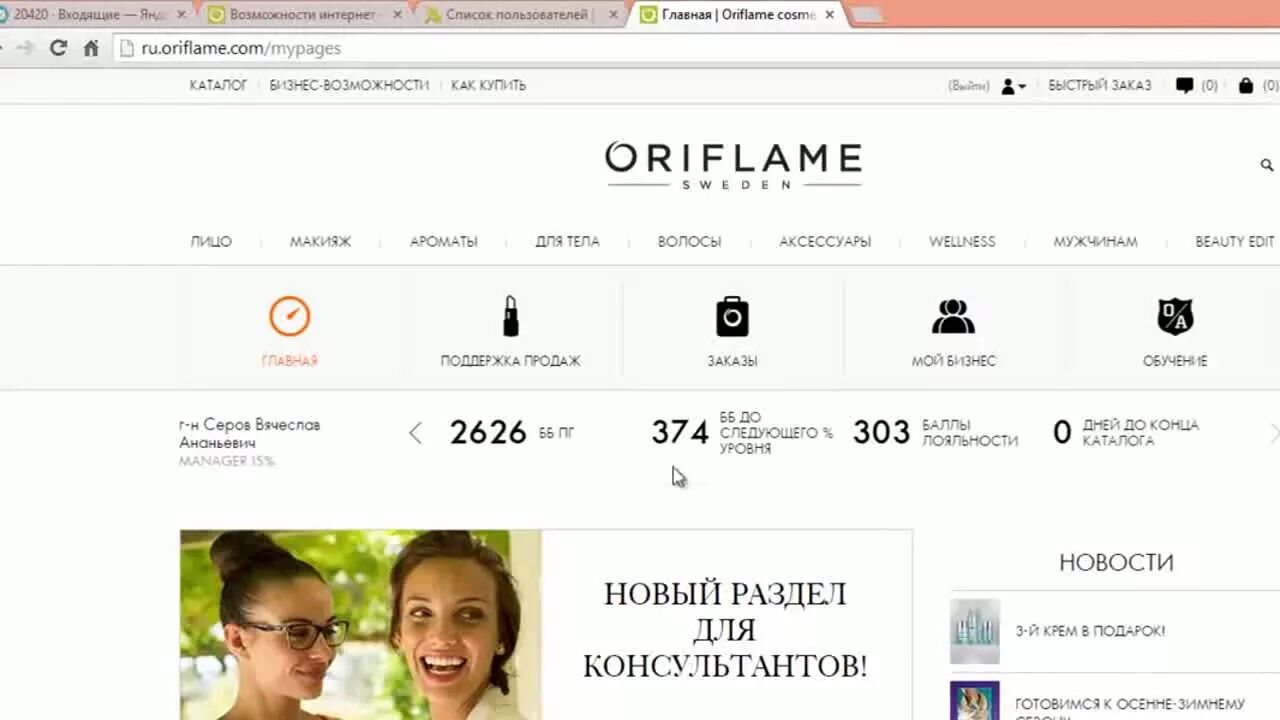Open the Как купить link

(488, 85)
